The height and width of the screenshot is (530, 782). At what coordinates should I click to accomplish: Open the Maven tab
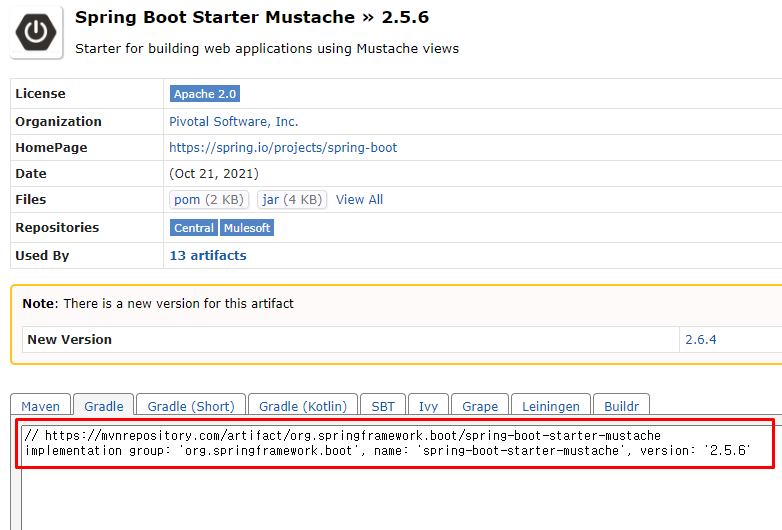[x=40, y=406]
